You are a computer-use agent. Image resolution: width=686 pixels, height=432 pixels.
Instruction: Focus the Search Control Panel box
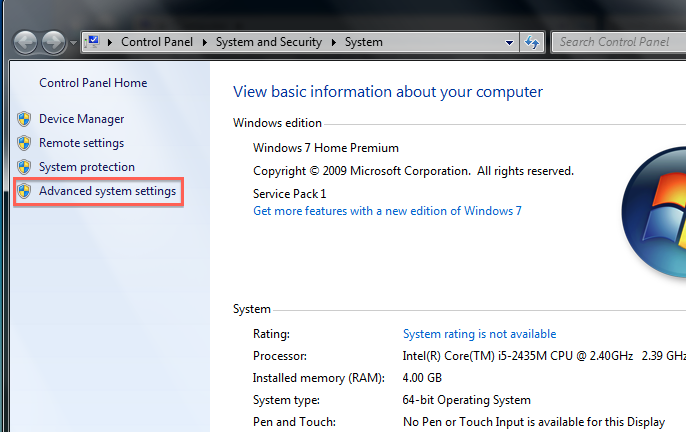tap(618, 42)
